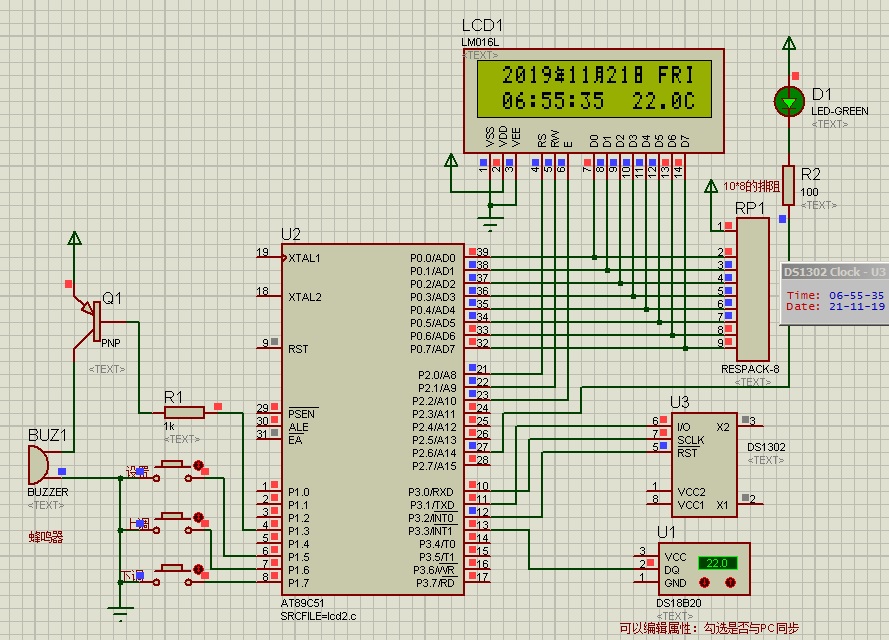This screenshot has width=889, height=640.
Task: Click the 设置 push-button switch body
Action: [172, 471]
